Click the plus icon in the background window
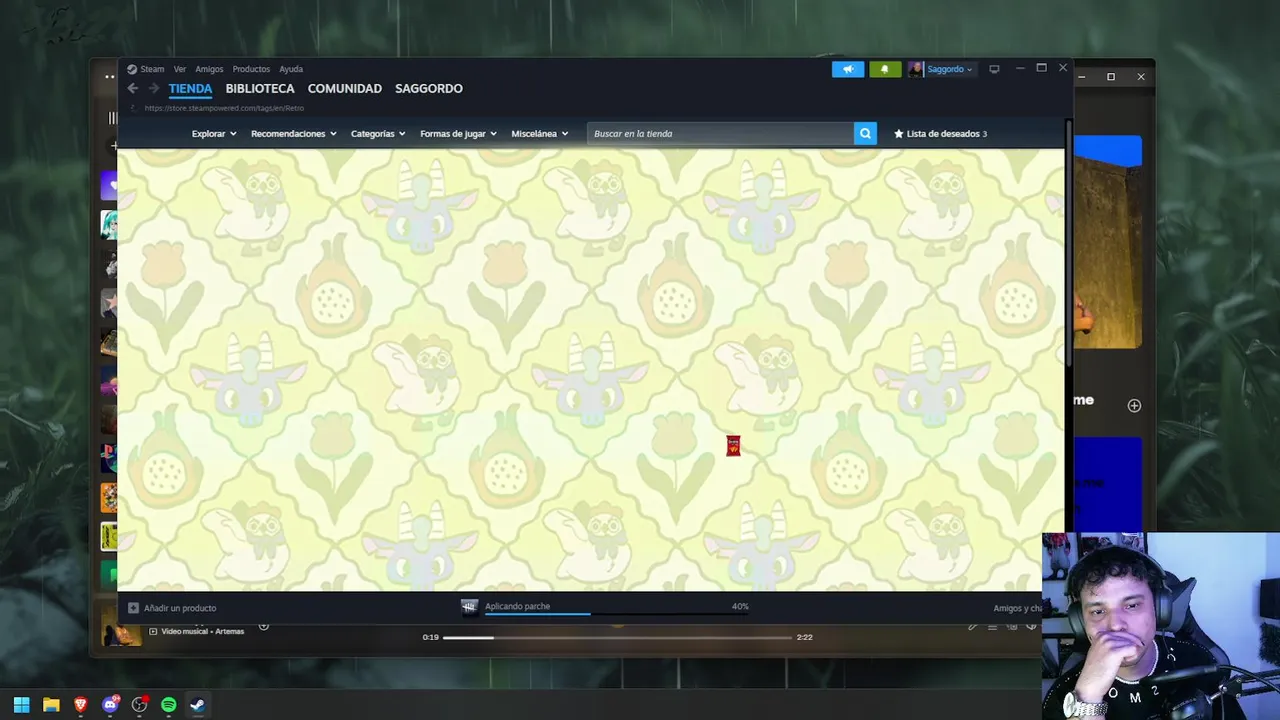Viewport: 1280px width, 720px height. click(1134, 405)
